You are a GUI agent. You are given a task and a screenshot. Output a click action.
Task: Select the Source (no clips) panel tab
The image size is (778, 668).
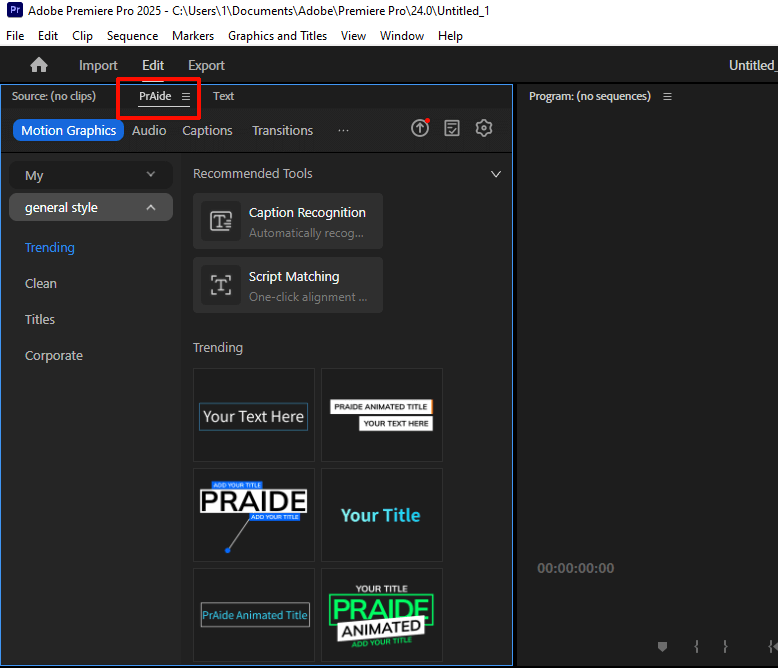[54, 96]
